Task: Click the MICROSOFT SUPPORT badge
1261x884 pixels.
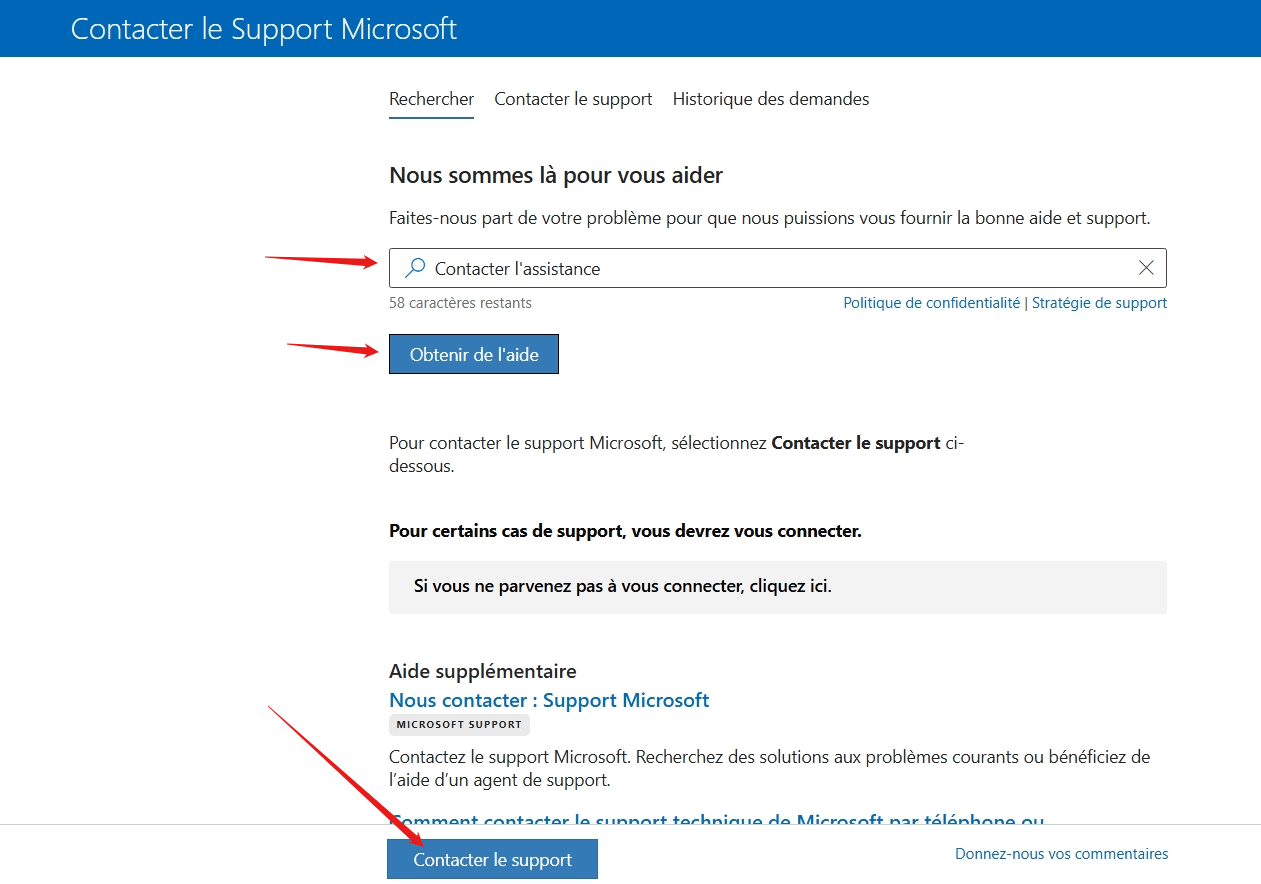Action: tap(459, 725)
